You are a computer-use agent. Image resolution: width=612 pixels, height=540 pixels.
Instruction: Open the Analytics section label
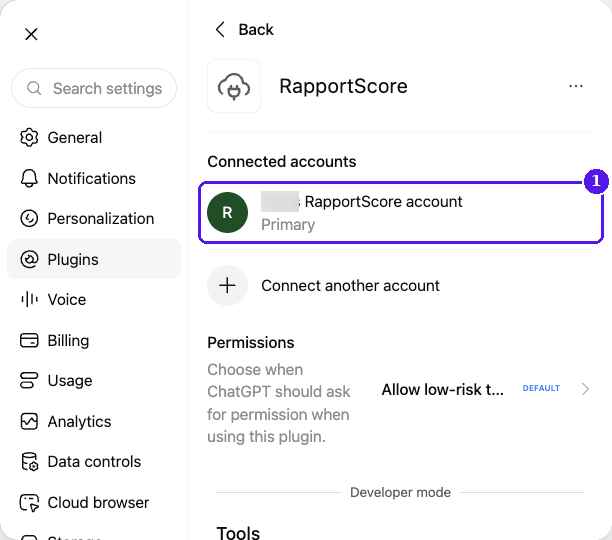click(x=79, y=422)
